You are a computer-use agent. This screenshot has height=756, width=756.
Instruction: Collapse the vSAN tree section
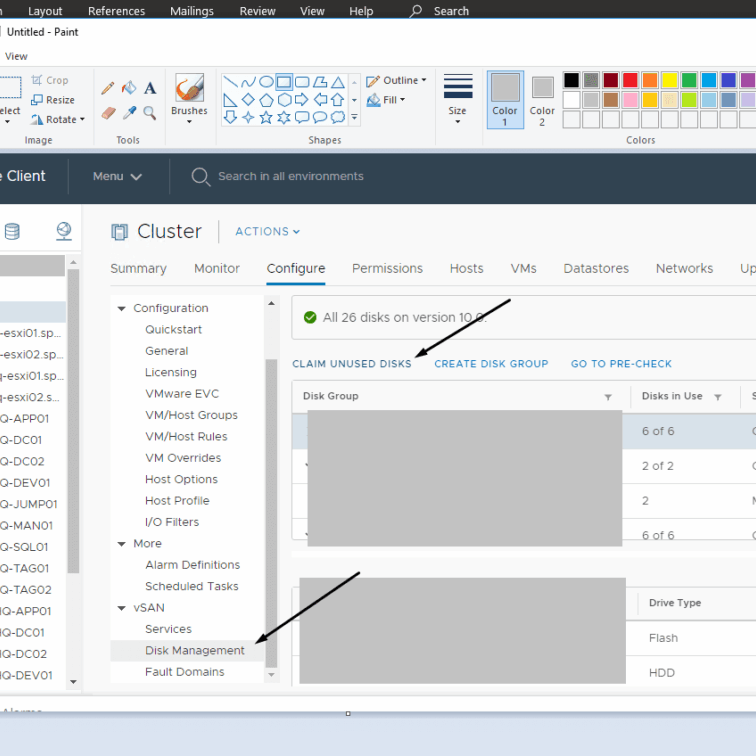pyautogui.click(x=122, y=608)
